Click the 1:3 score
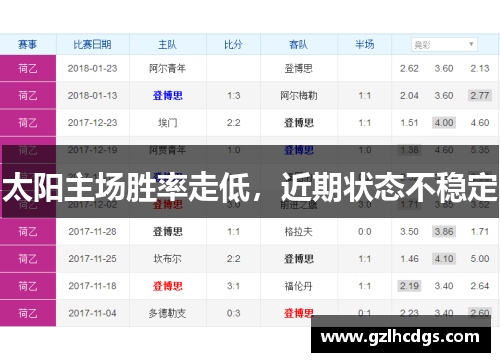Screen dimensions: 500x362 [x=233, y=96]
